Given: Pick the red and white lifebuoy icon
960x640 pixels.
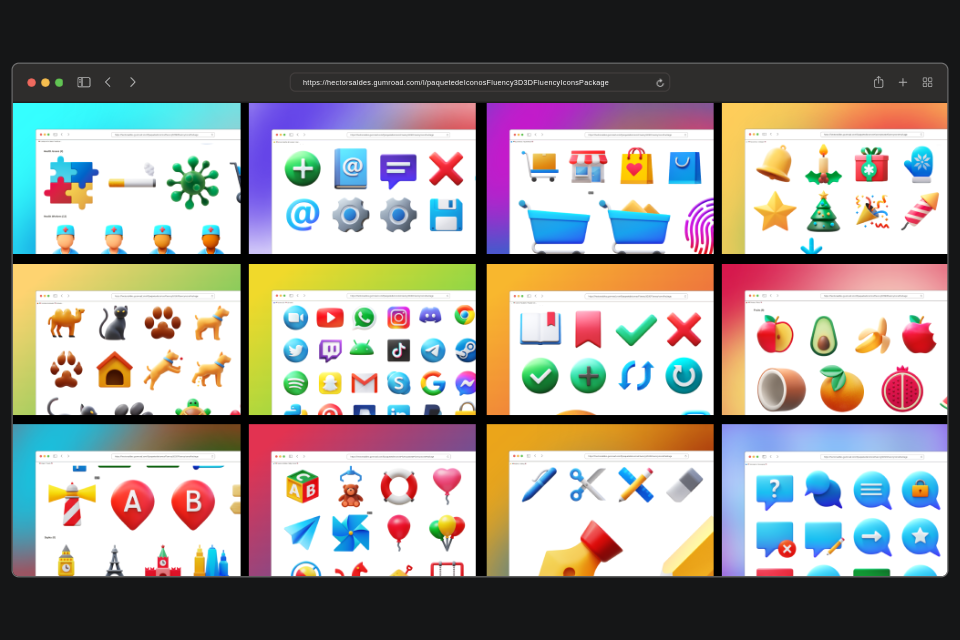Looking at the screenshot, I should (x=399, y=488).
